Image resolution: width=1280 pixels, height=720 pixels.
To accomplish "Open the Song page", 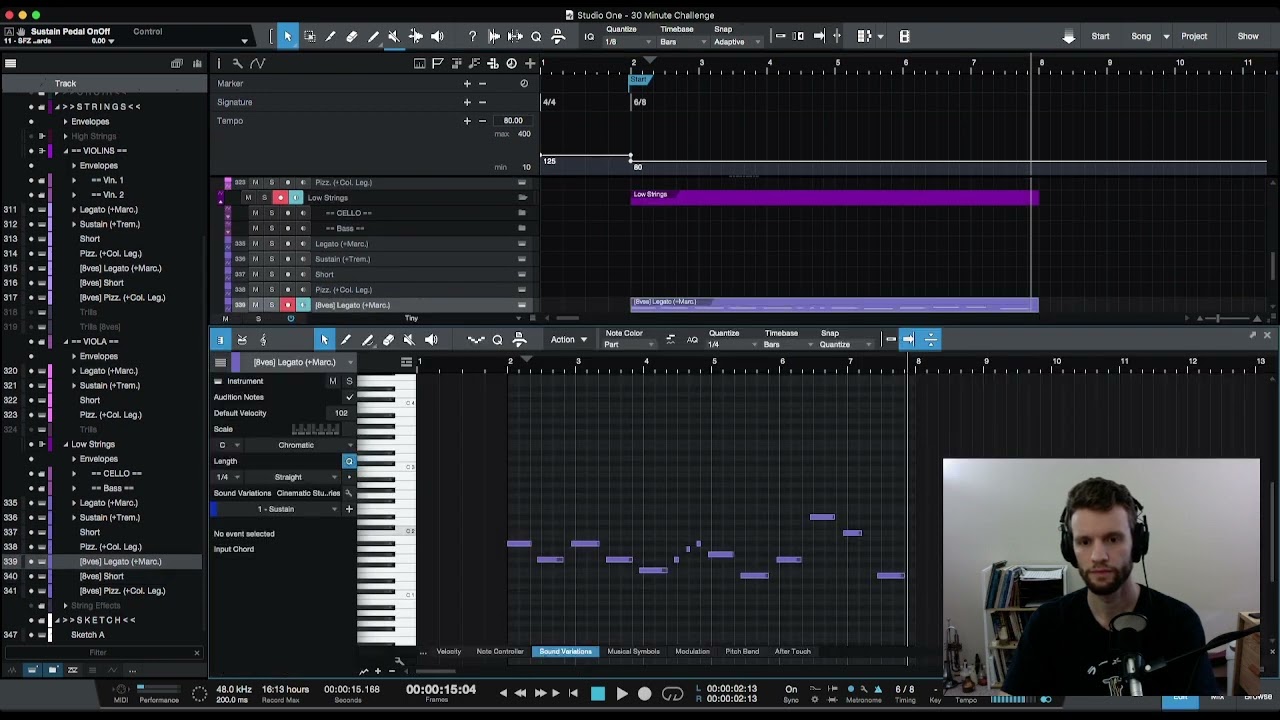I will point(1141,37).
